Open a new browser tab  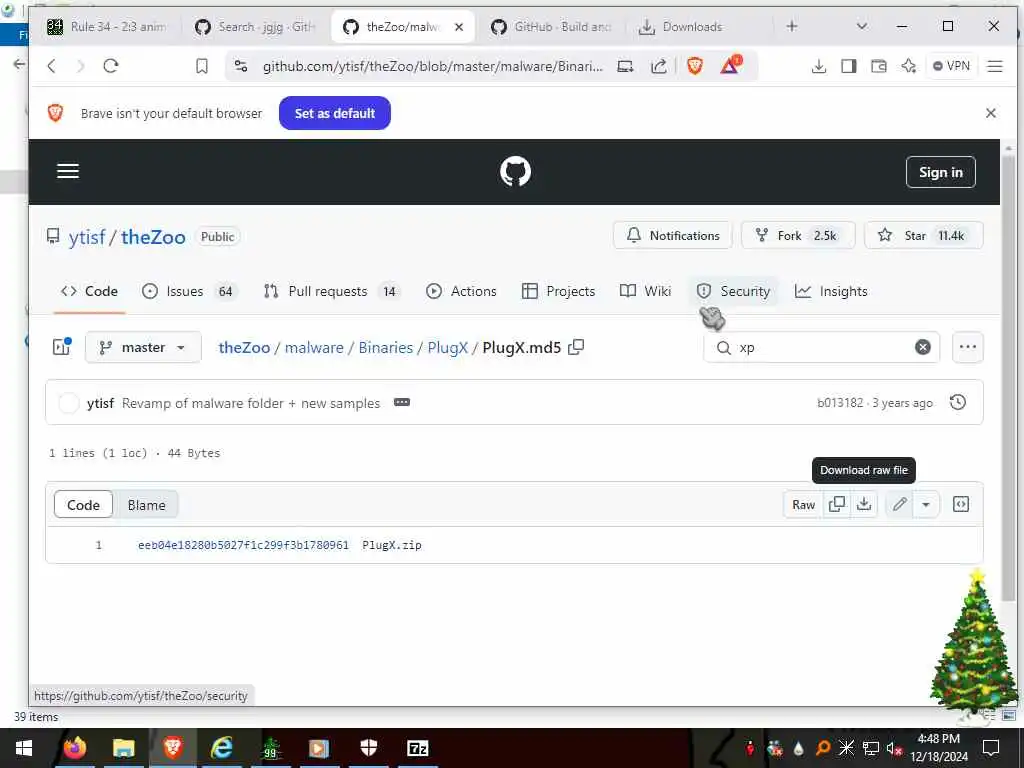792,26
